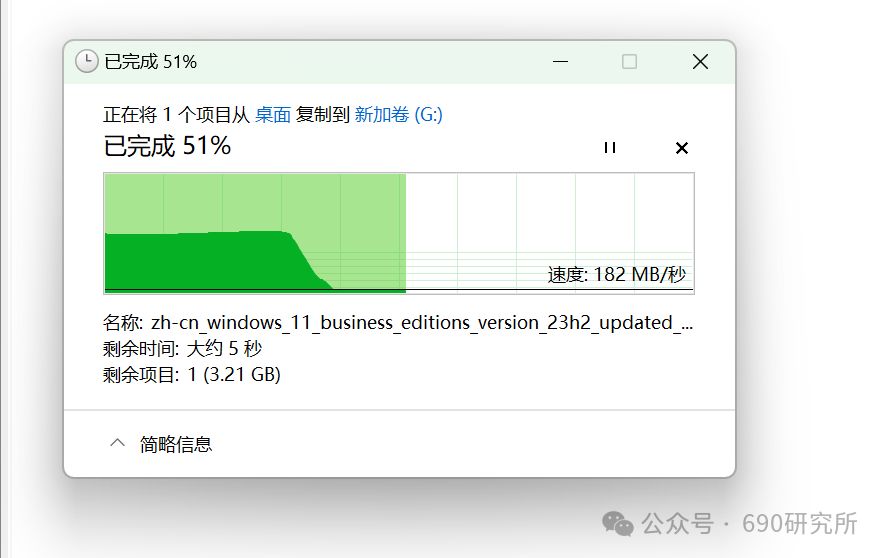Click the file name starting zh-cn_windows_11
This screenshot has height=558, width=885.
tap(421, 324)
